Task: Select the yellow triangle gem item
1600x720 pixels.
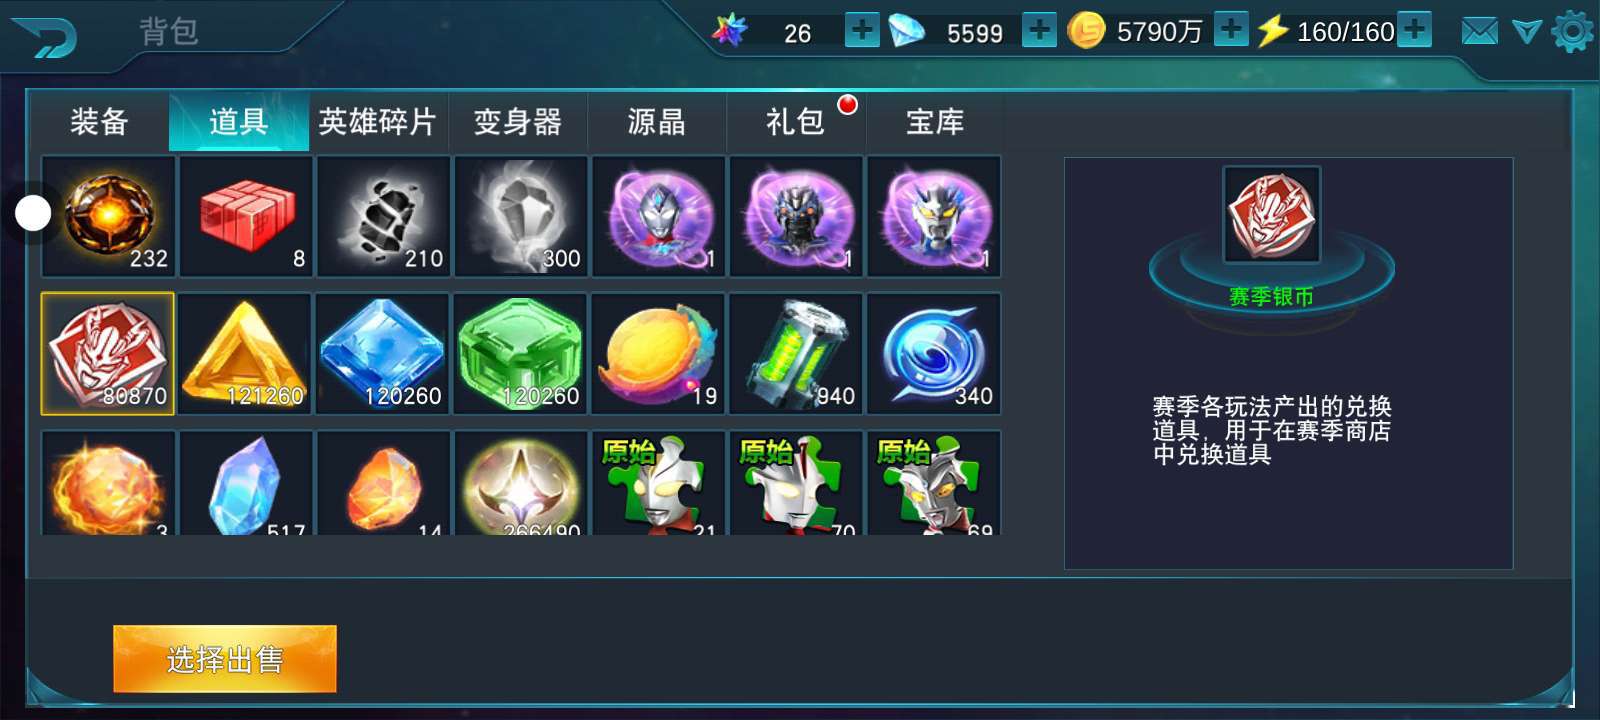Action: coord(246,353)
